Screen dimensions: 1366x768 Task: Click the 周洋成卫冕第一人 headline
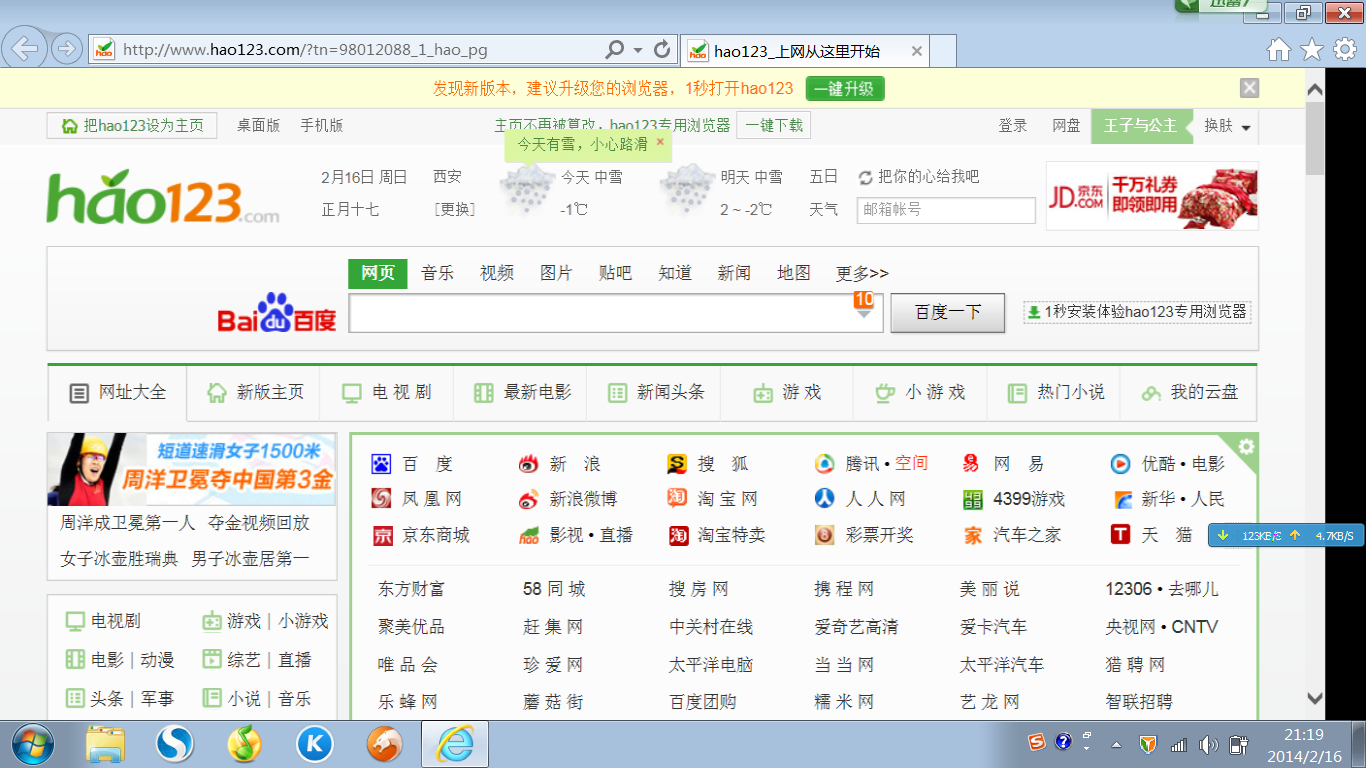pos(128,522)
